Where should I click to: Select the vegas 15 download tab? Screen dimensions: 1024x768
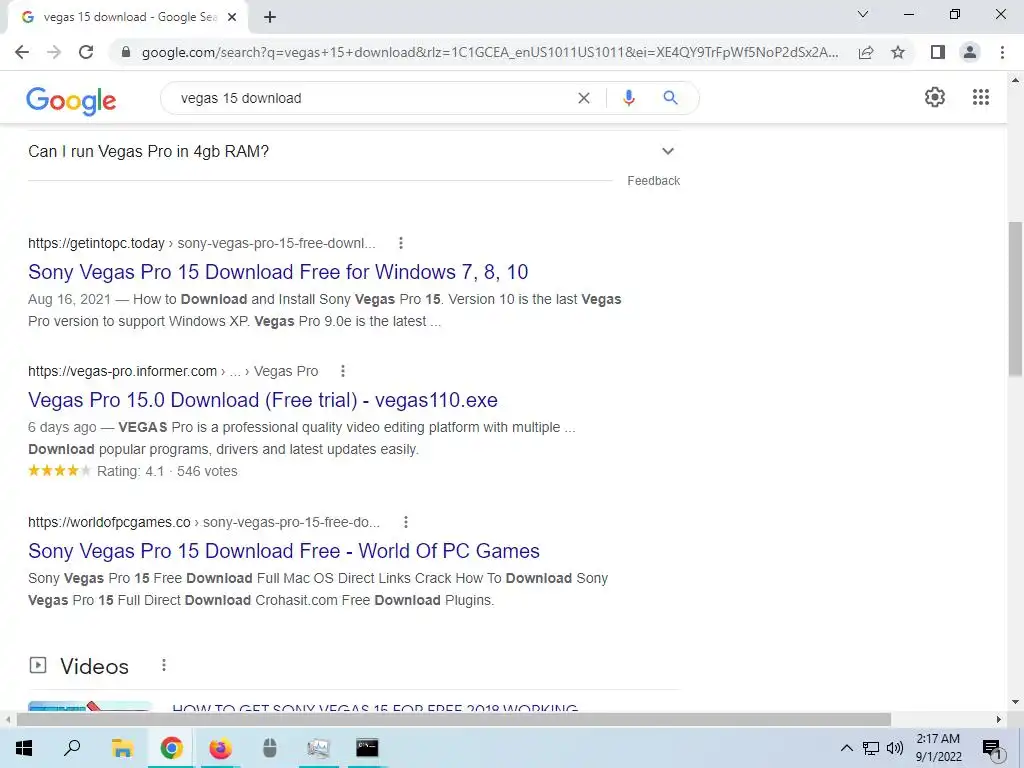click(x=128, y=17)
